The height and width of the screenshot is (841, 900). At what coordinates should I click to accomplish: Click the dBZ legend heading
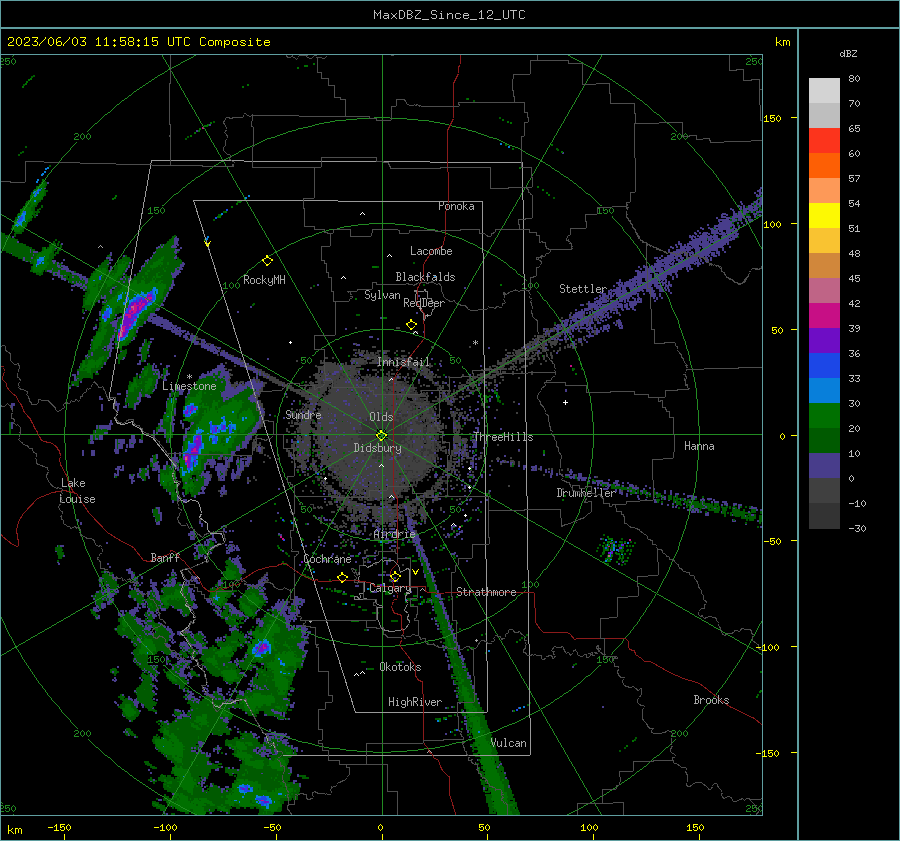pos(848,54)
